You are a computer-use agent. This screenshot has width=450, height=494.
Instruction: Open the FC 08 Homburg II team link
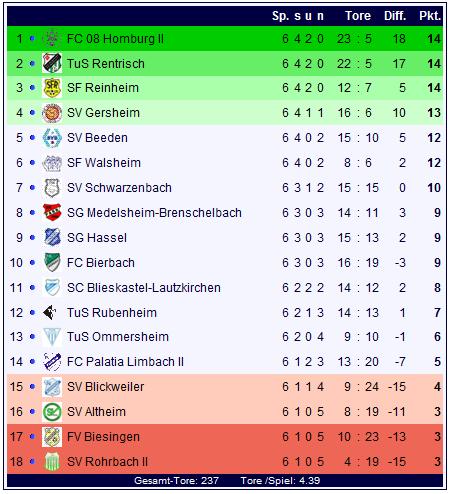115,39
